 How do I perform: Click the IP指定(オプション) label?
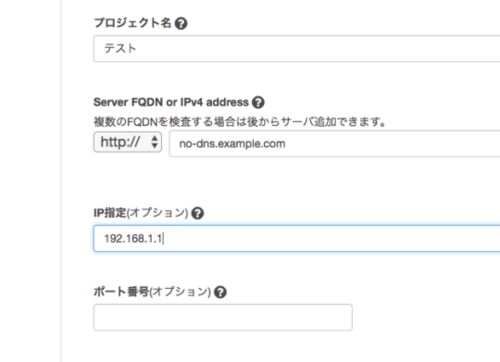click(x=141, y=213)
